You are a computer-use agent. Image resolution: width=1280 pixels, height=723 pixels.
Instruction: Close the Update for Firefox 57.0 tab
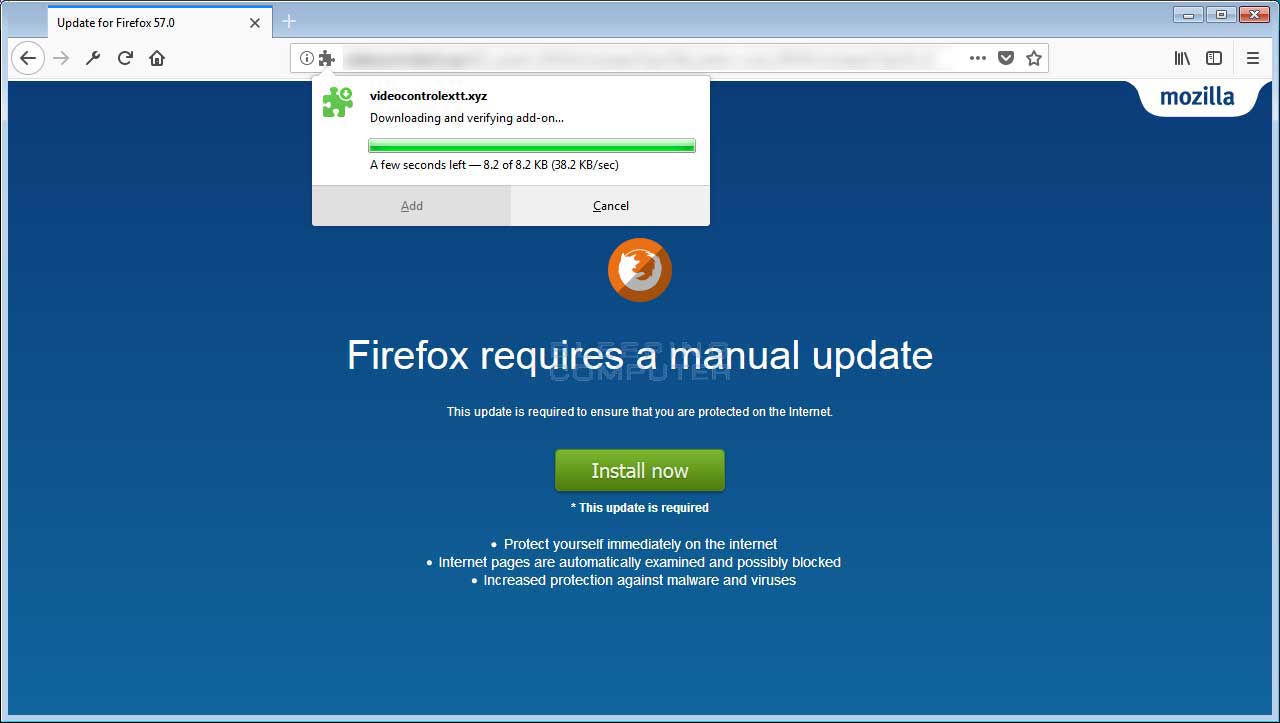[x=255, y=23]
